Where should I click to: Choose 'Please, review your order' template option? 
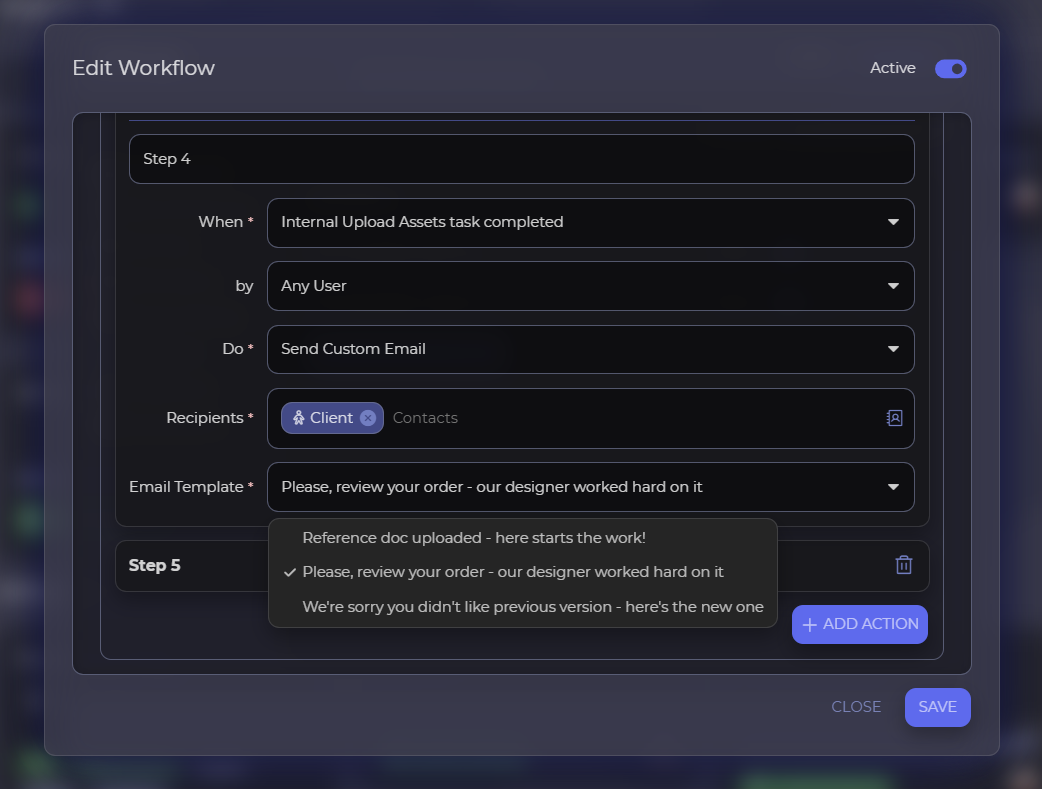coord(513,572)
